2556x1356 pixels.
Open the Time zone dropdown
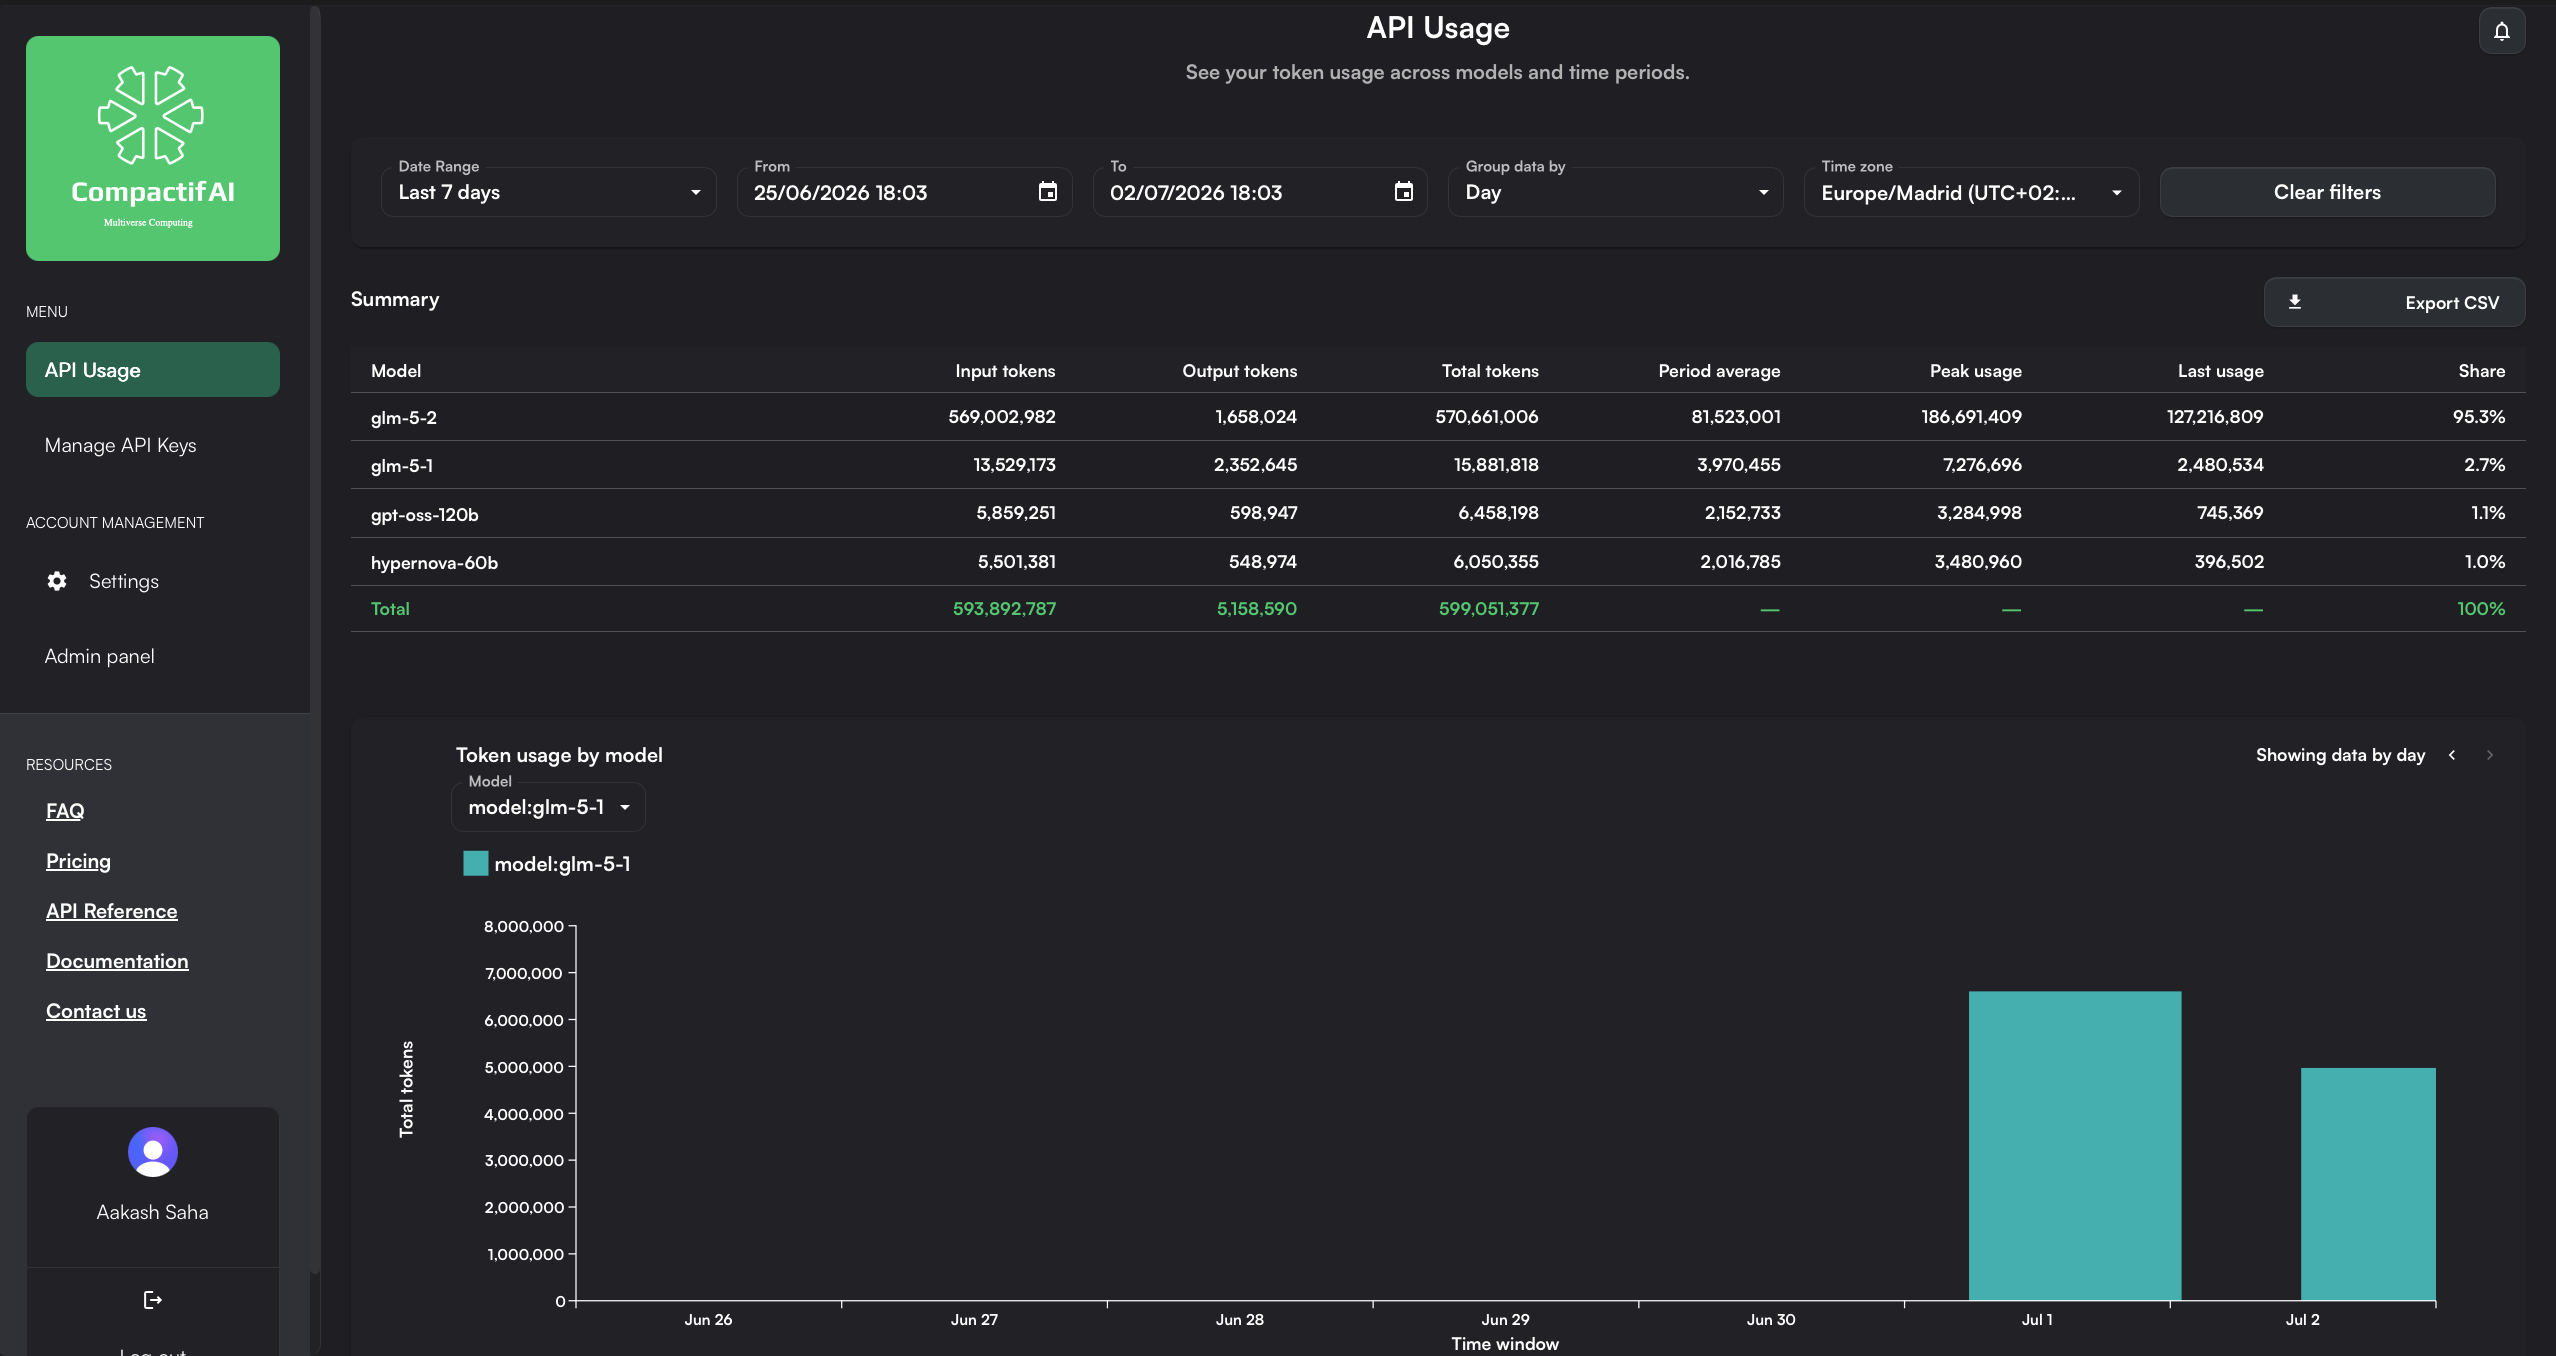1970,192
